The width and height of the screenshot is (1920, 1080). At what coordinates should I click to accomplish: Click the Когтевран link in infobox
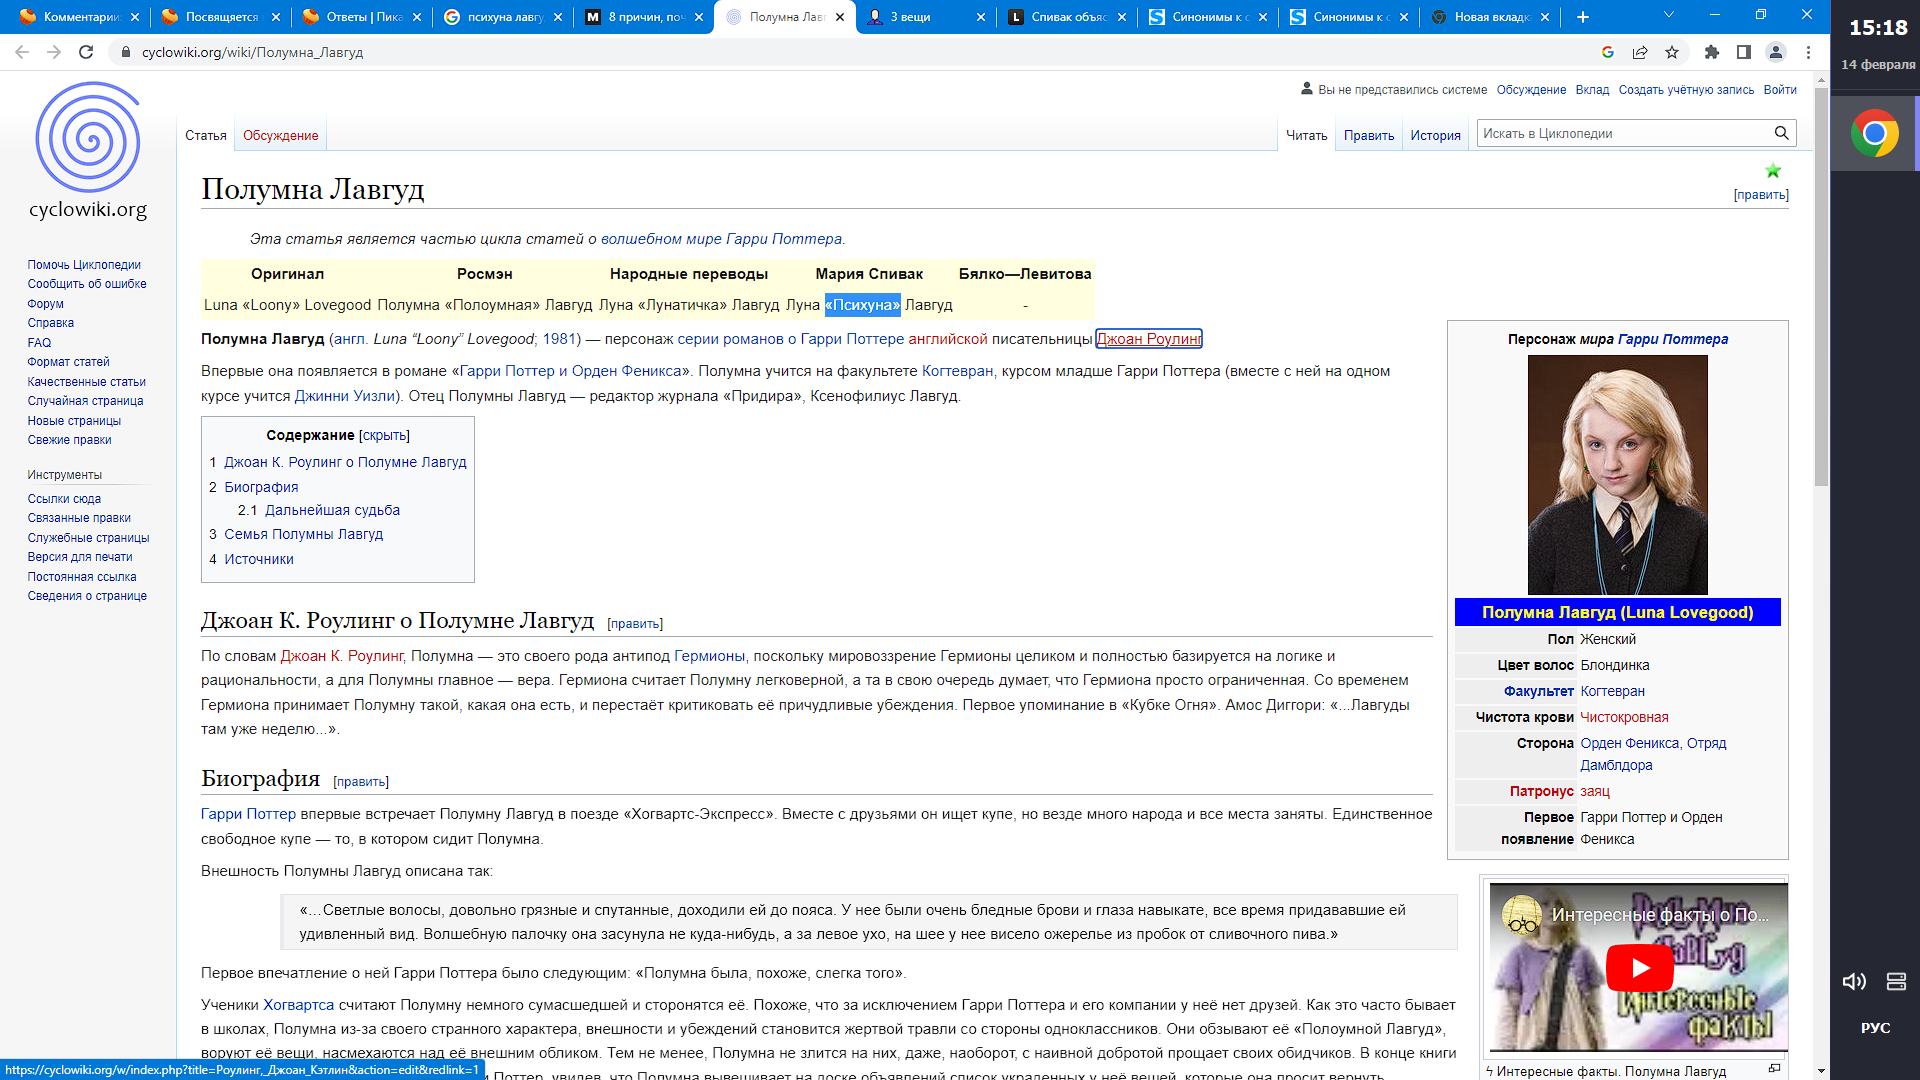1612,691
